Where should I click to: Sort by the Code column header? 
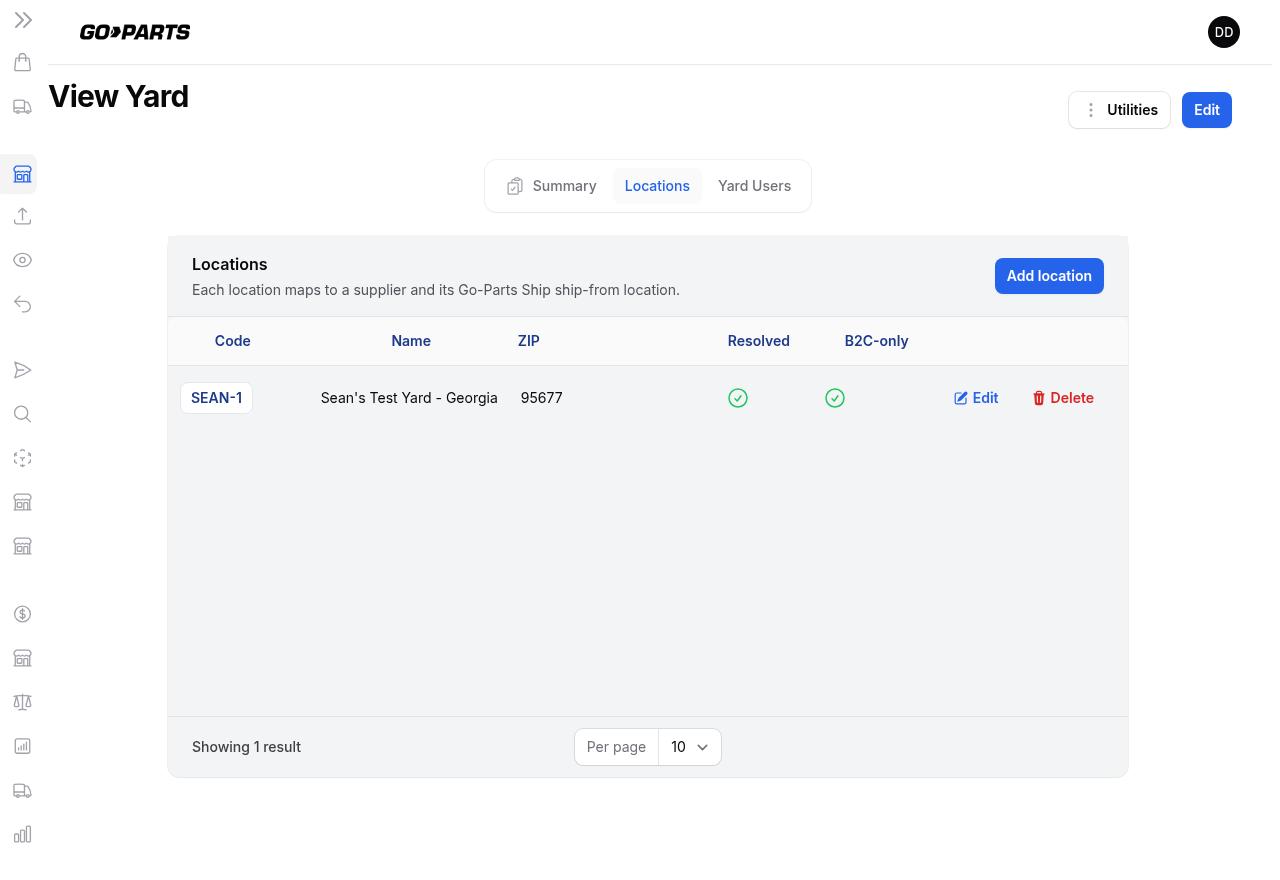232,341
